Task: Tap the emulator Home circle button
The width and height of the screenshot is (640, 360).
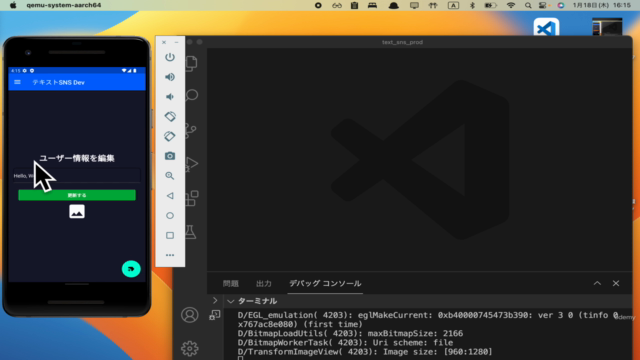Action: pyautogui.click(x=170, y=216)
